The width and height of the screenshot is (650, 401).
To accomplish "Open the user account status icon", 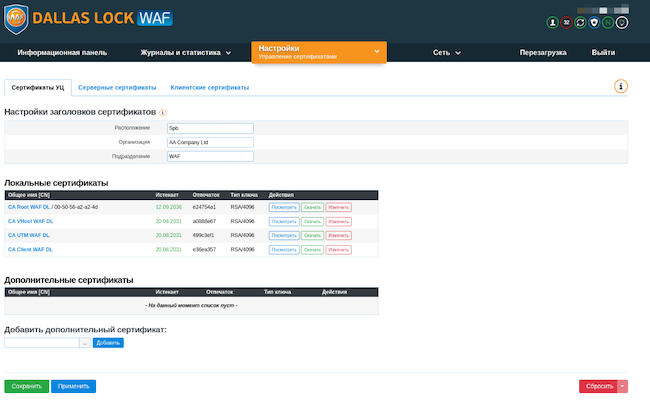I will pos(552,22).
